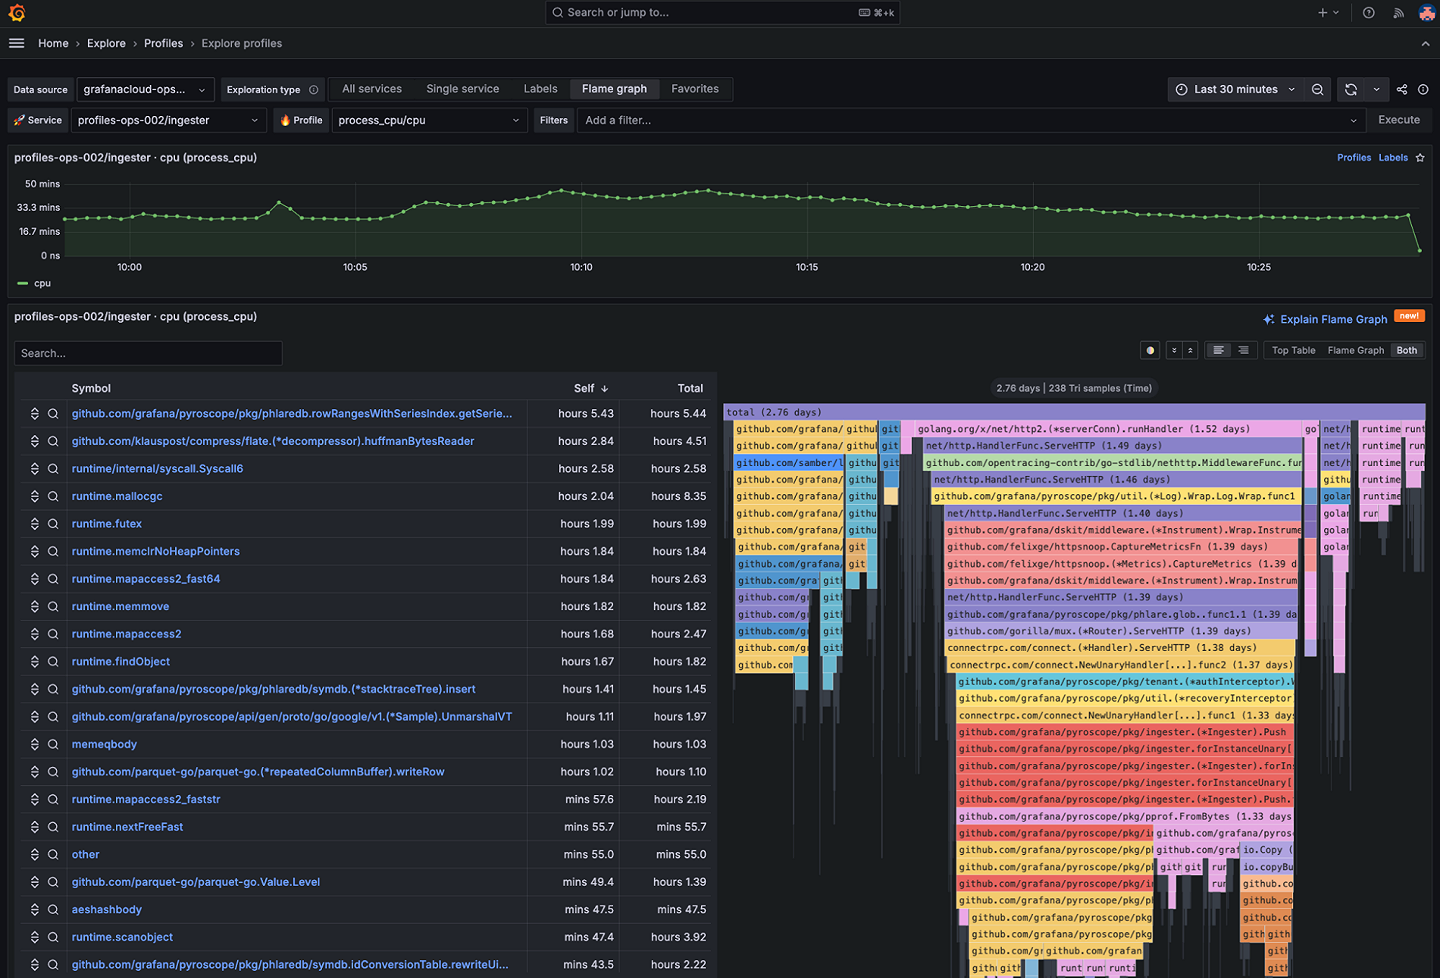Switch to the Labels tab
The image size is (1440, 978).
540,89
